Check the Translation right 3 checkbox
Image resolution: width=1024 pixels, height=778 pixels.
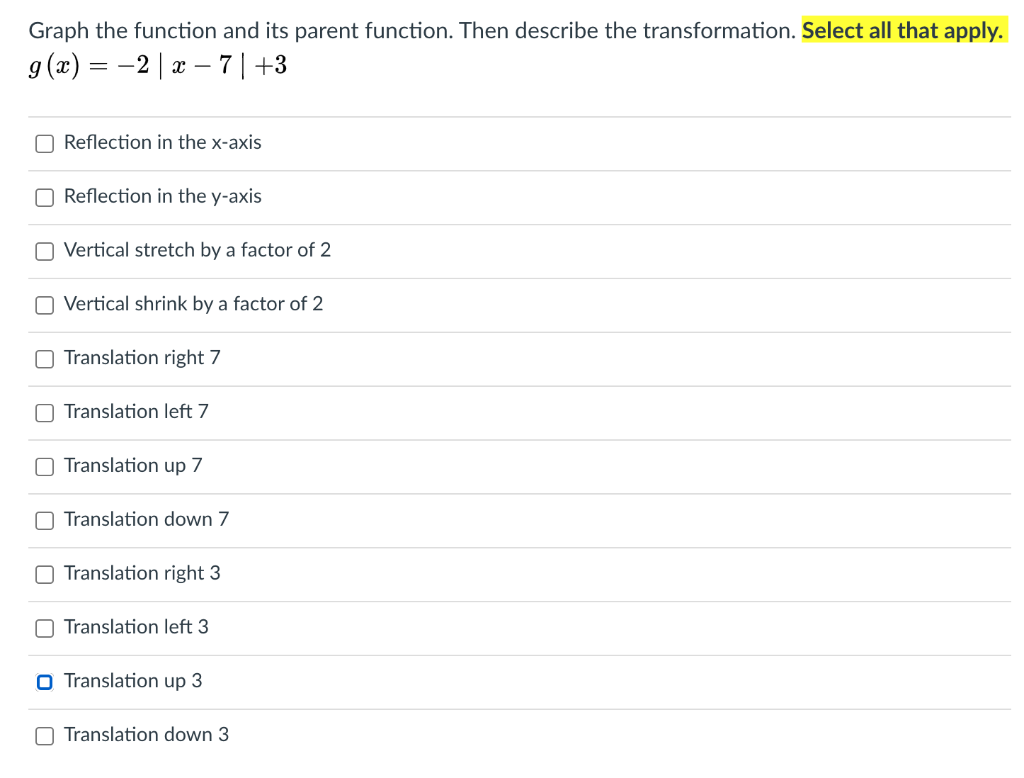point(44,574)
